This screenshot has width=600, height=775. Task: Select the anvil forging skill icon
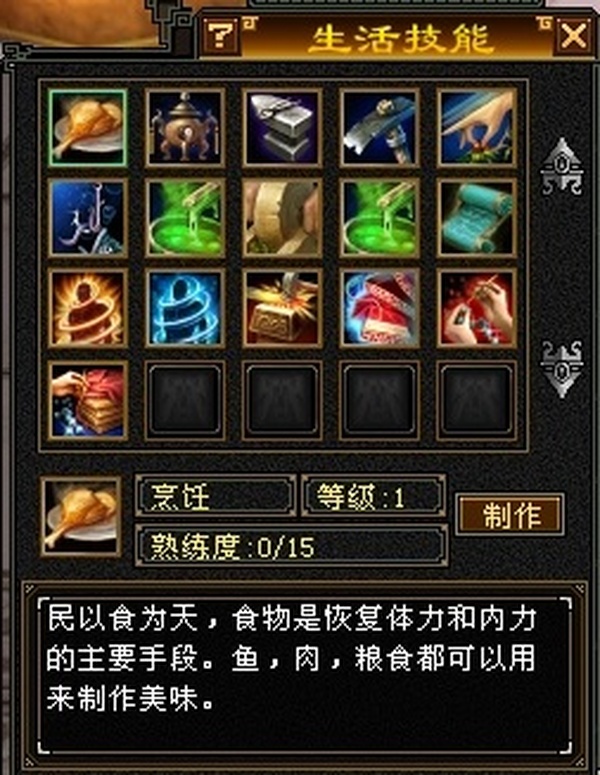(282, 128)
